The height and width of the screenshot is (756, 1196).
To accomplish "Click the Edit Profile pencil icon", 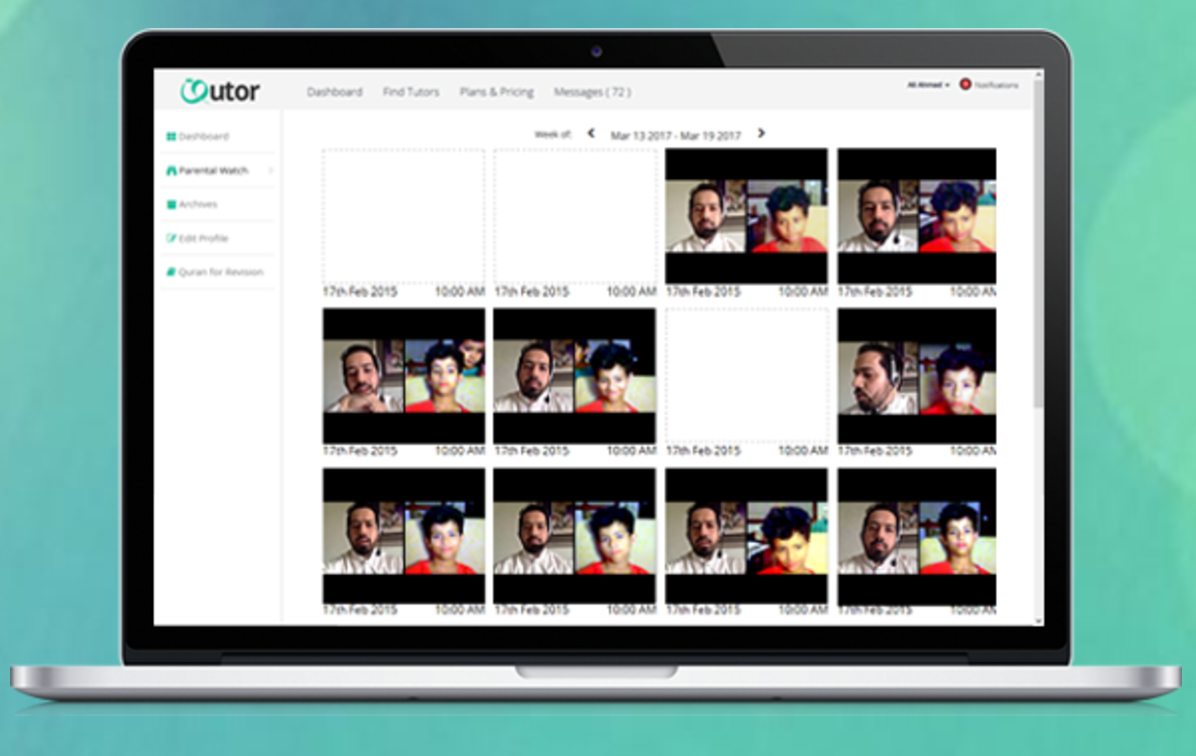I will (x=170, y=238).
